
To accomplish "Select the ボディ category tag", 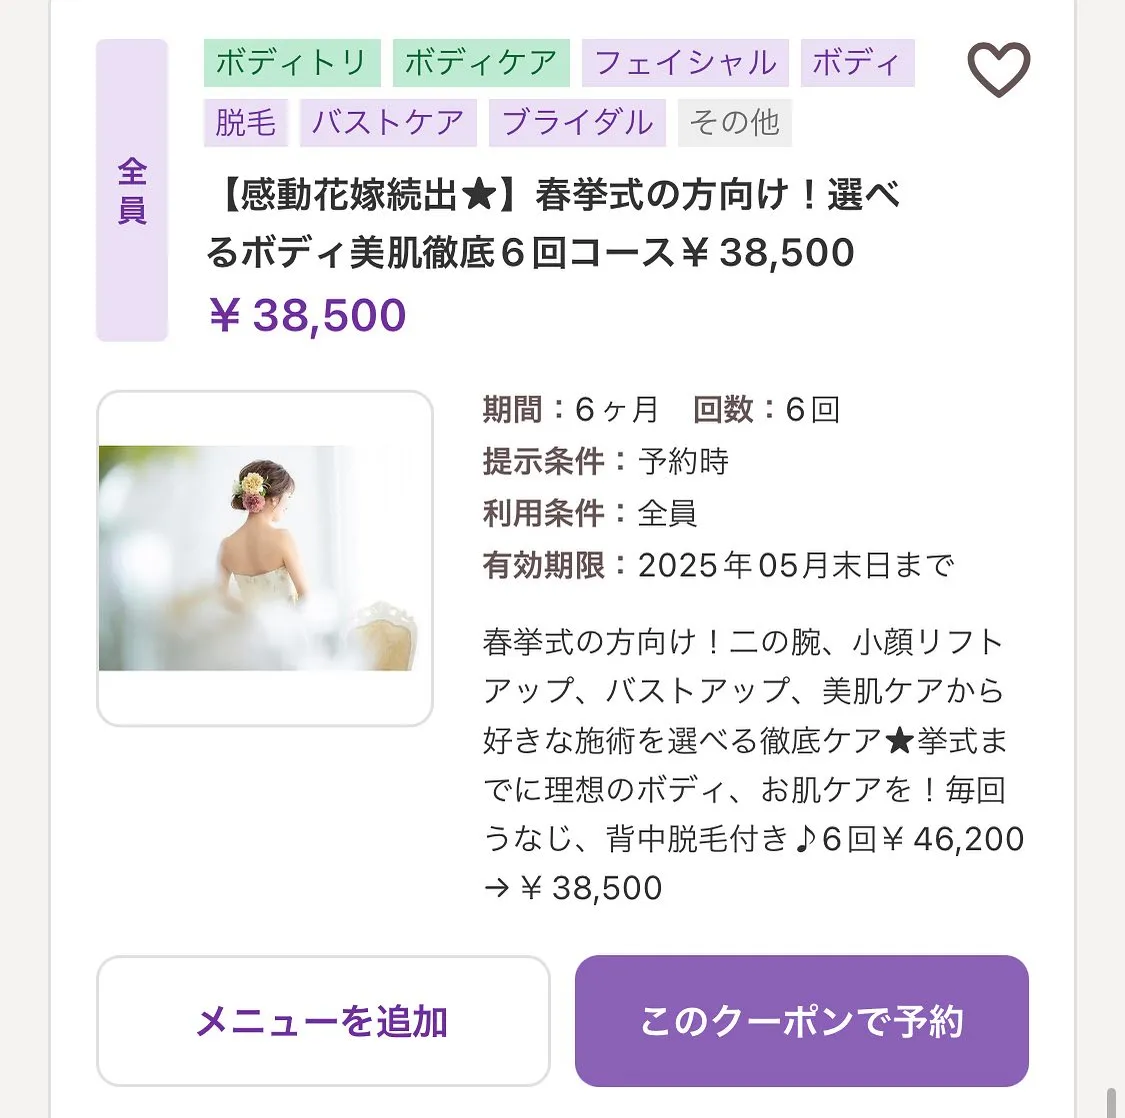I will 858,62.
